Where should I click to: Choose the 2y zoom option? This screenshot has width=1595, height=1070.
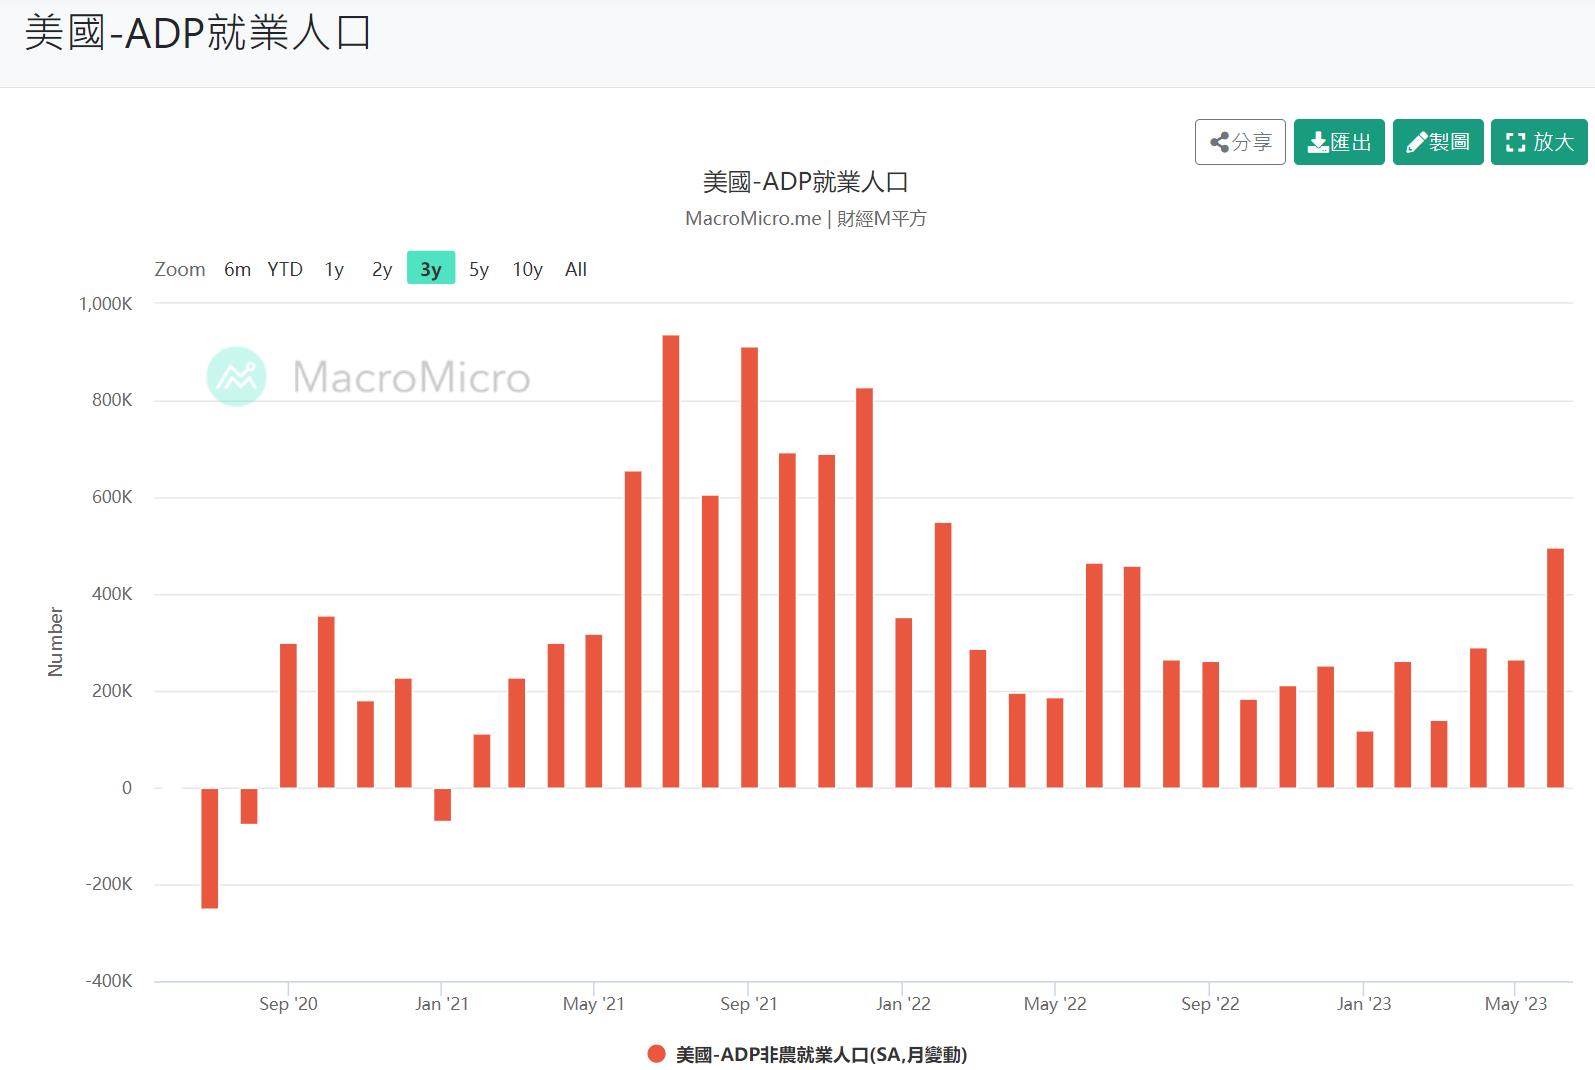[382, 269]
